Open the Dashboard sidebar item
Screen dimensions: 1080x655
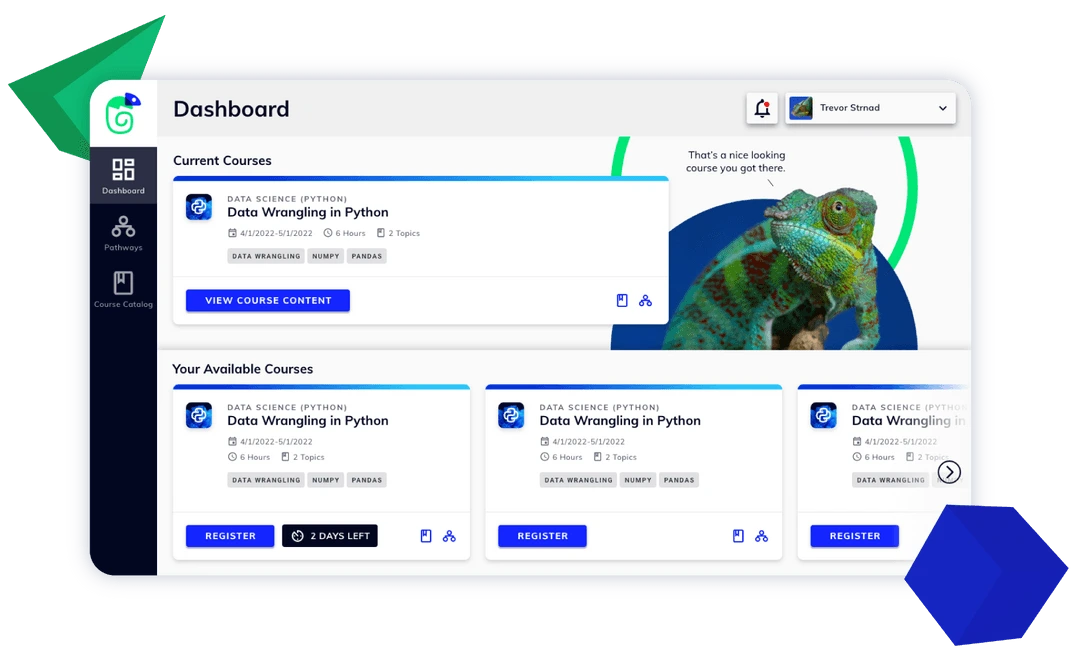(x=123, y=176)
